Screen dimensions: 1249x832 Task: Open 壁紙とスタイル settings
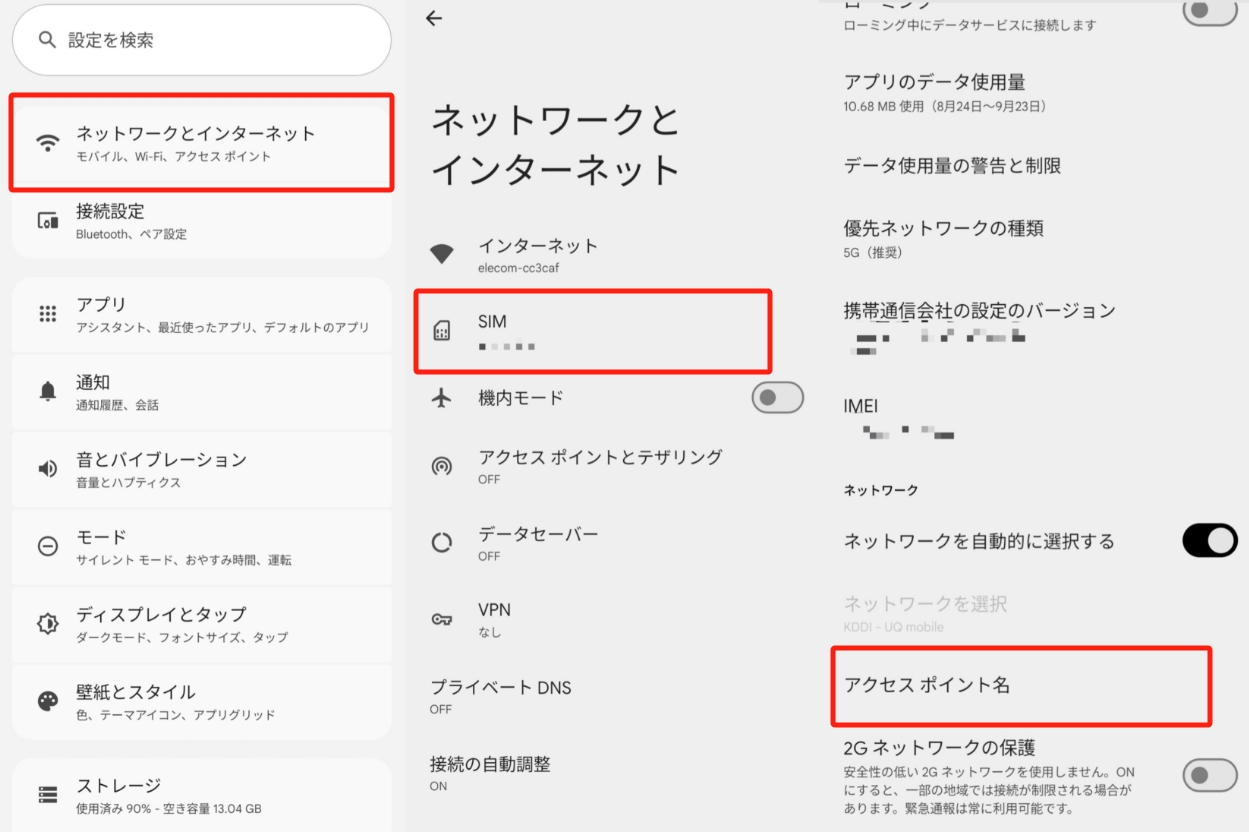(201, 701)
